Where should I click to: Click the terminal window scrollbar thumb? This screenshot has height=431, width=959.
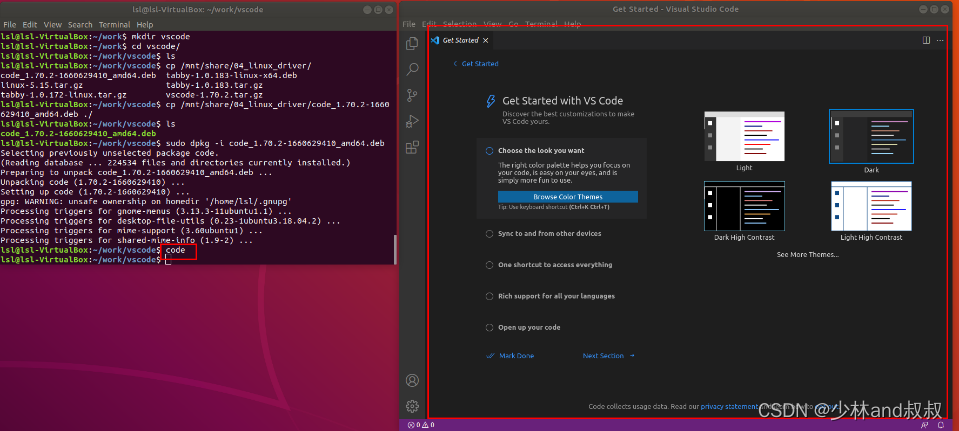(x=395, y=249)
